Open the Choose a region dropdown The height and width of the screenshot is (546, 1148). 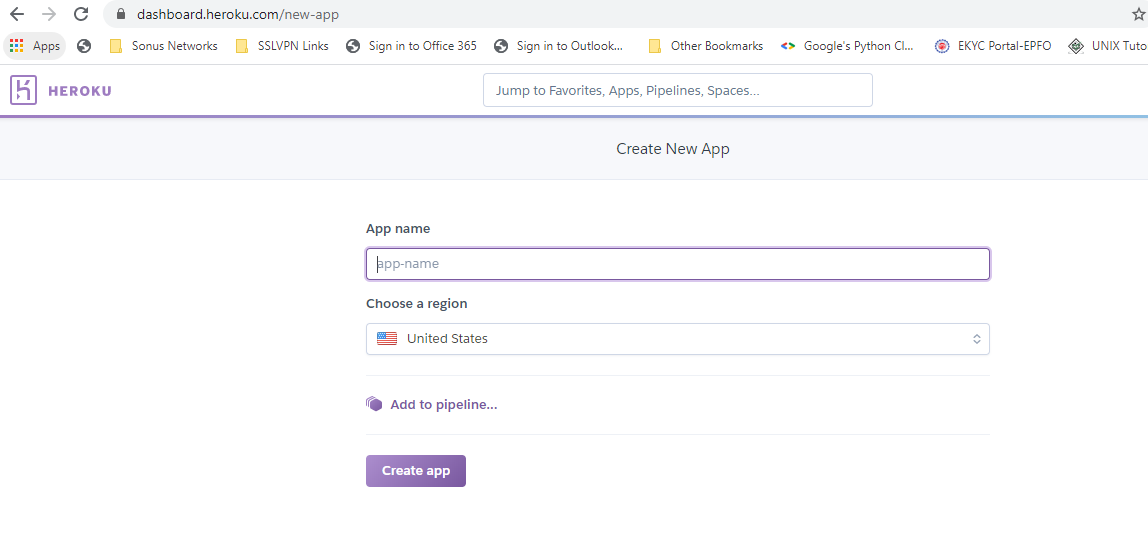pyautogui.click(x=678, y=339)
